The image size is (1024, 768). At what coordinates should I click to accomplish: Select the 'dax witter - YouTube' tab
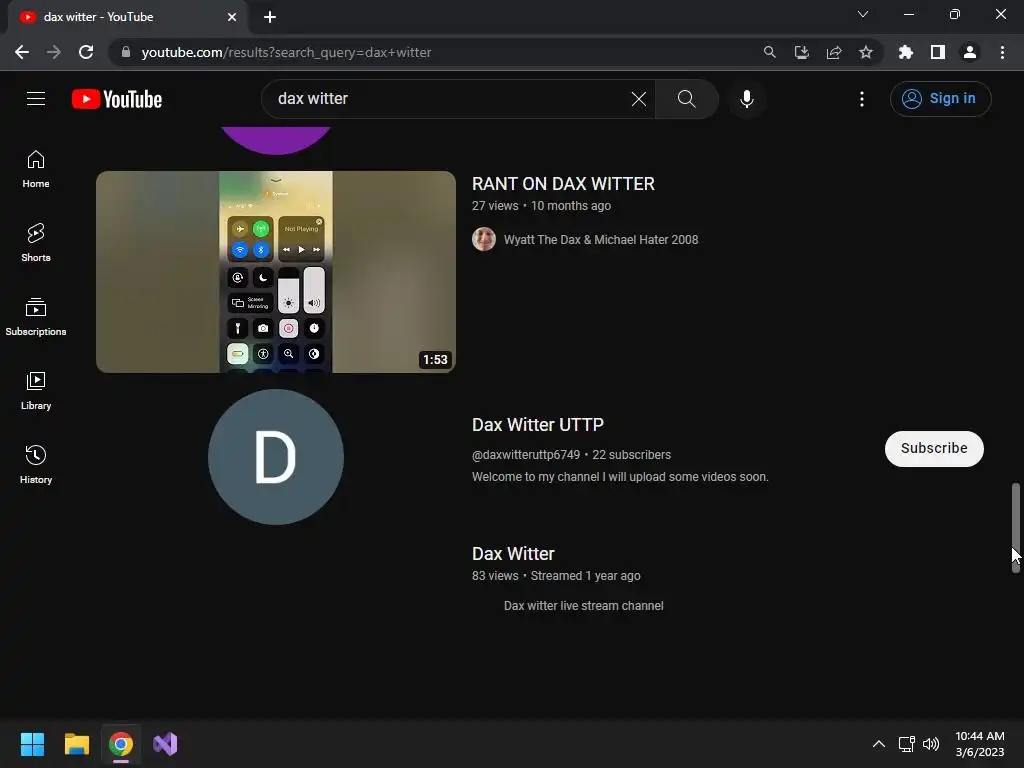point(127,18)
